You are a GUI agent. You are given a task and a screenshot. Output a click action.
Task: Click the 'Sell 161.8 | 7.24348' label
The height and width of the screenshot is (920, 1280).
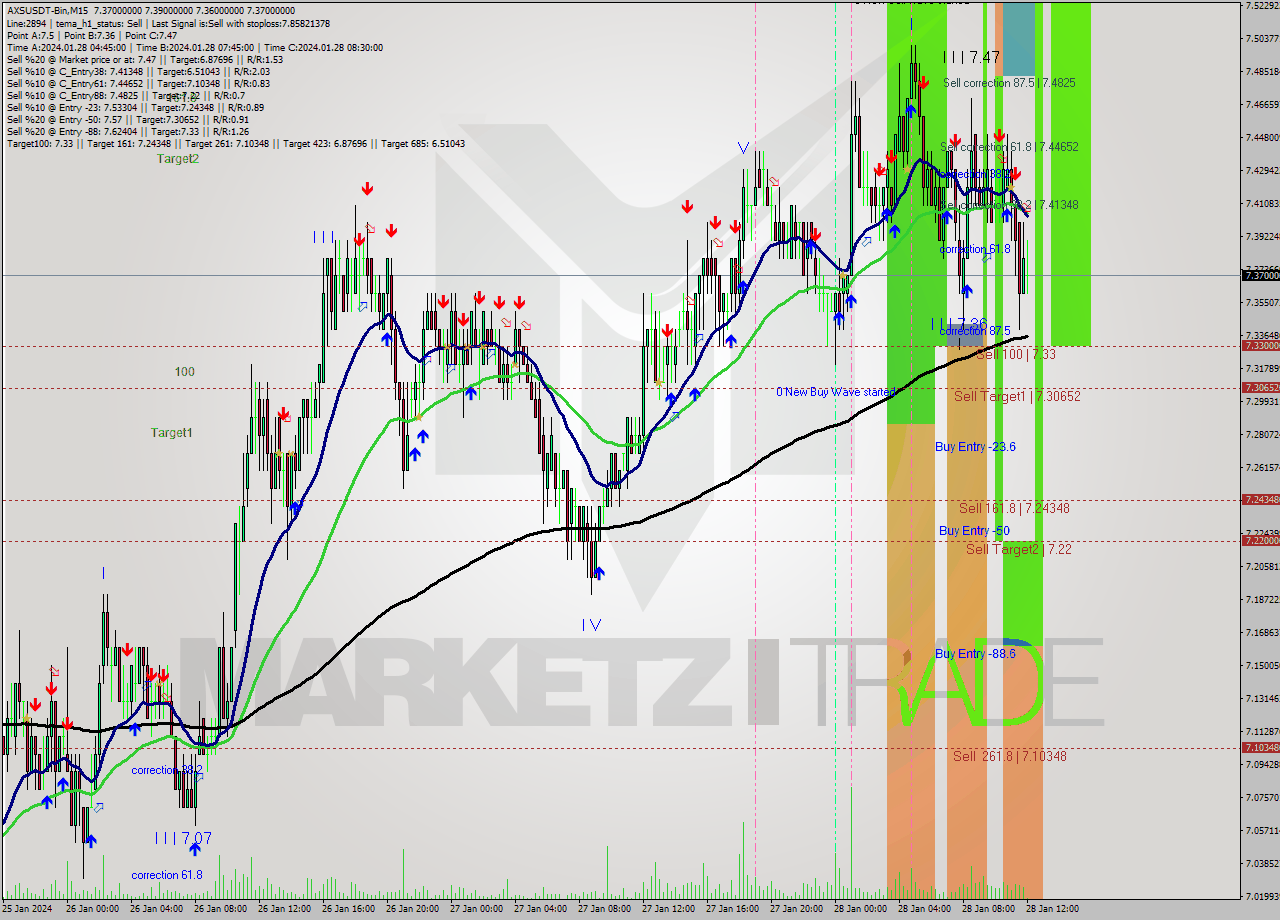(x=1014, y=508)
